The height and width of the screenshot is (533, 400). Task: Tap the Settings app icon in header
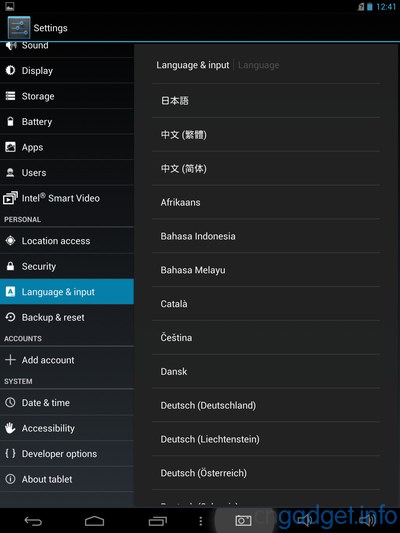click(19, 28)
